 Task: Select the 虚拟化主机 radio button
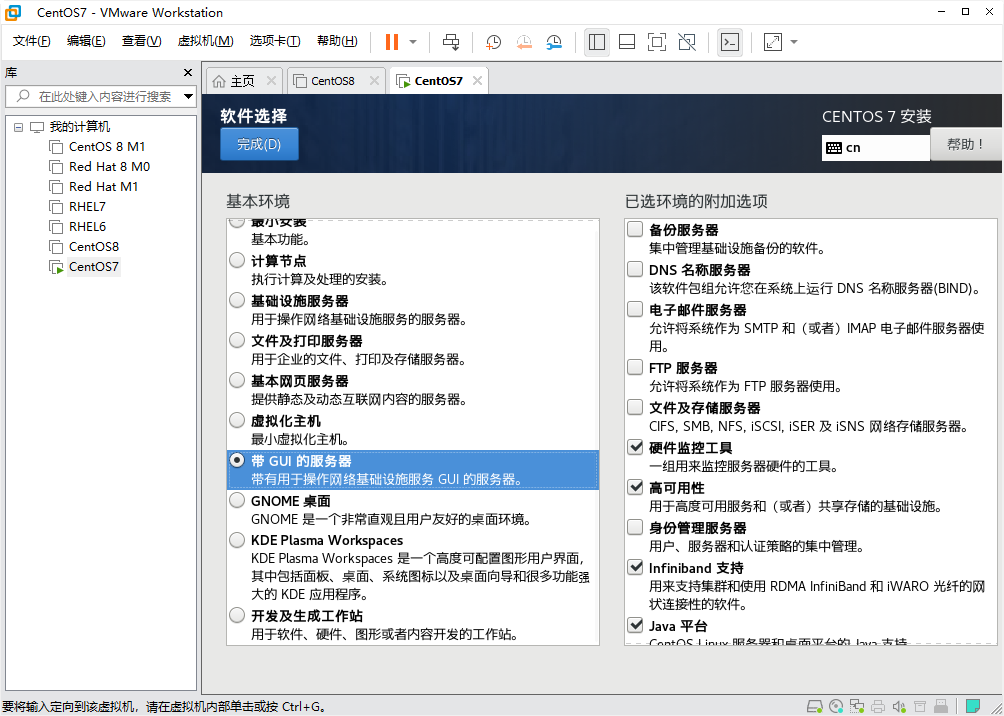coord(237,420)
